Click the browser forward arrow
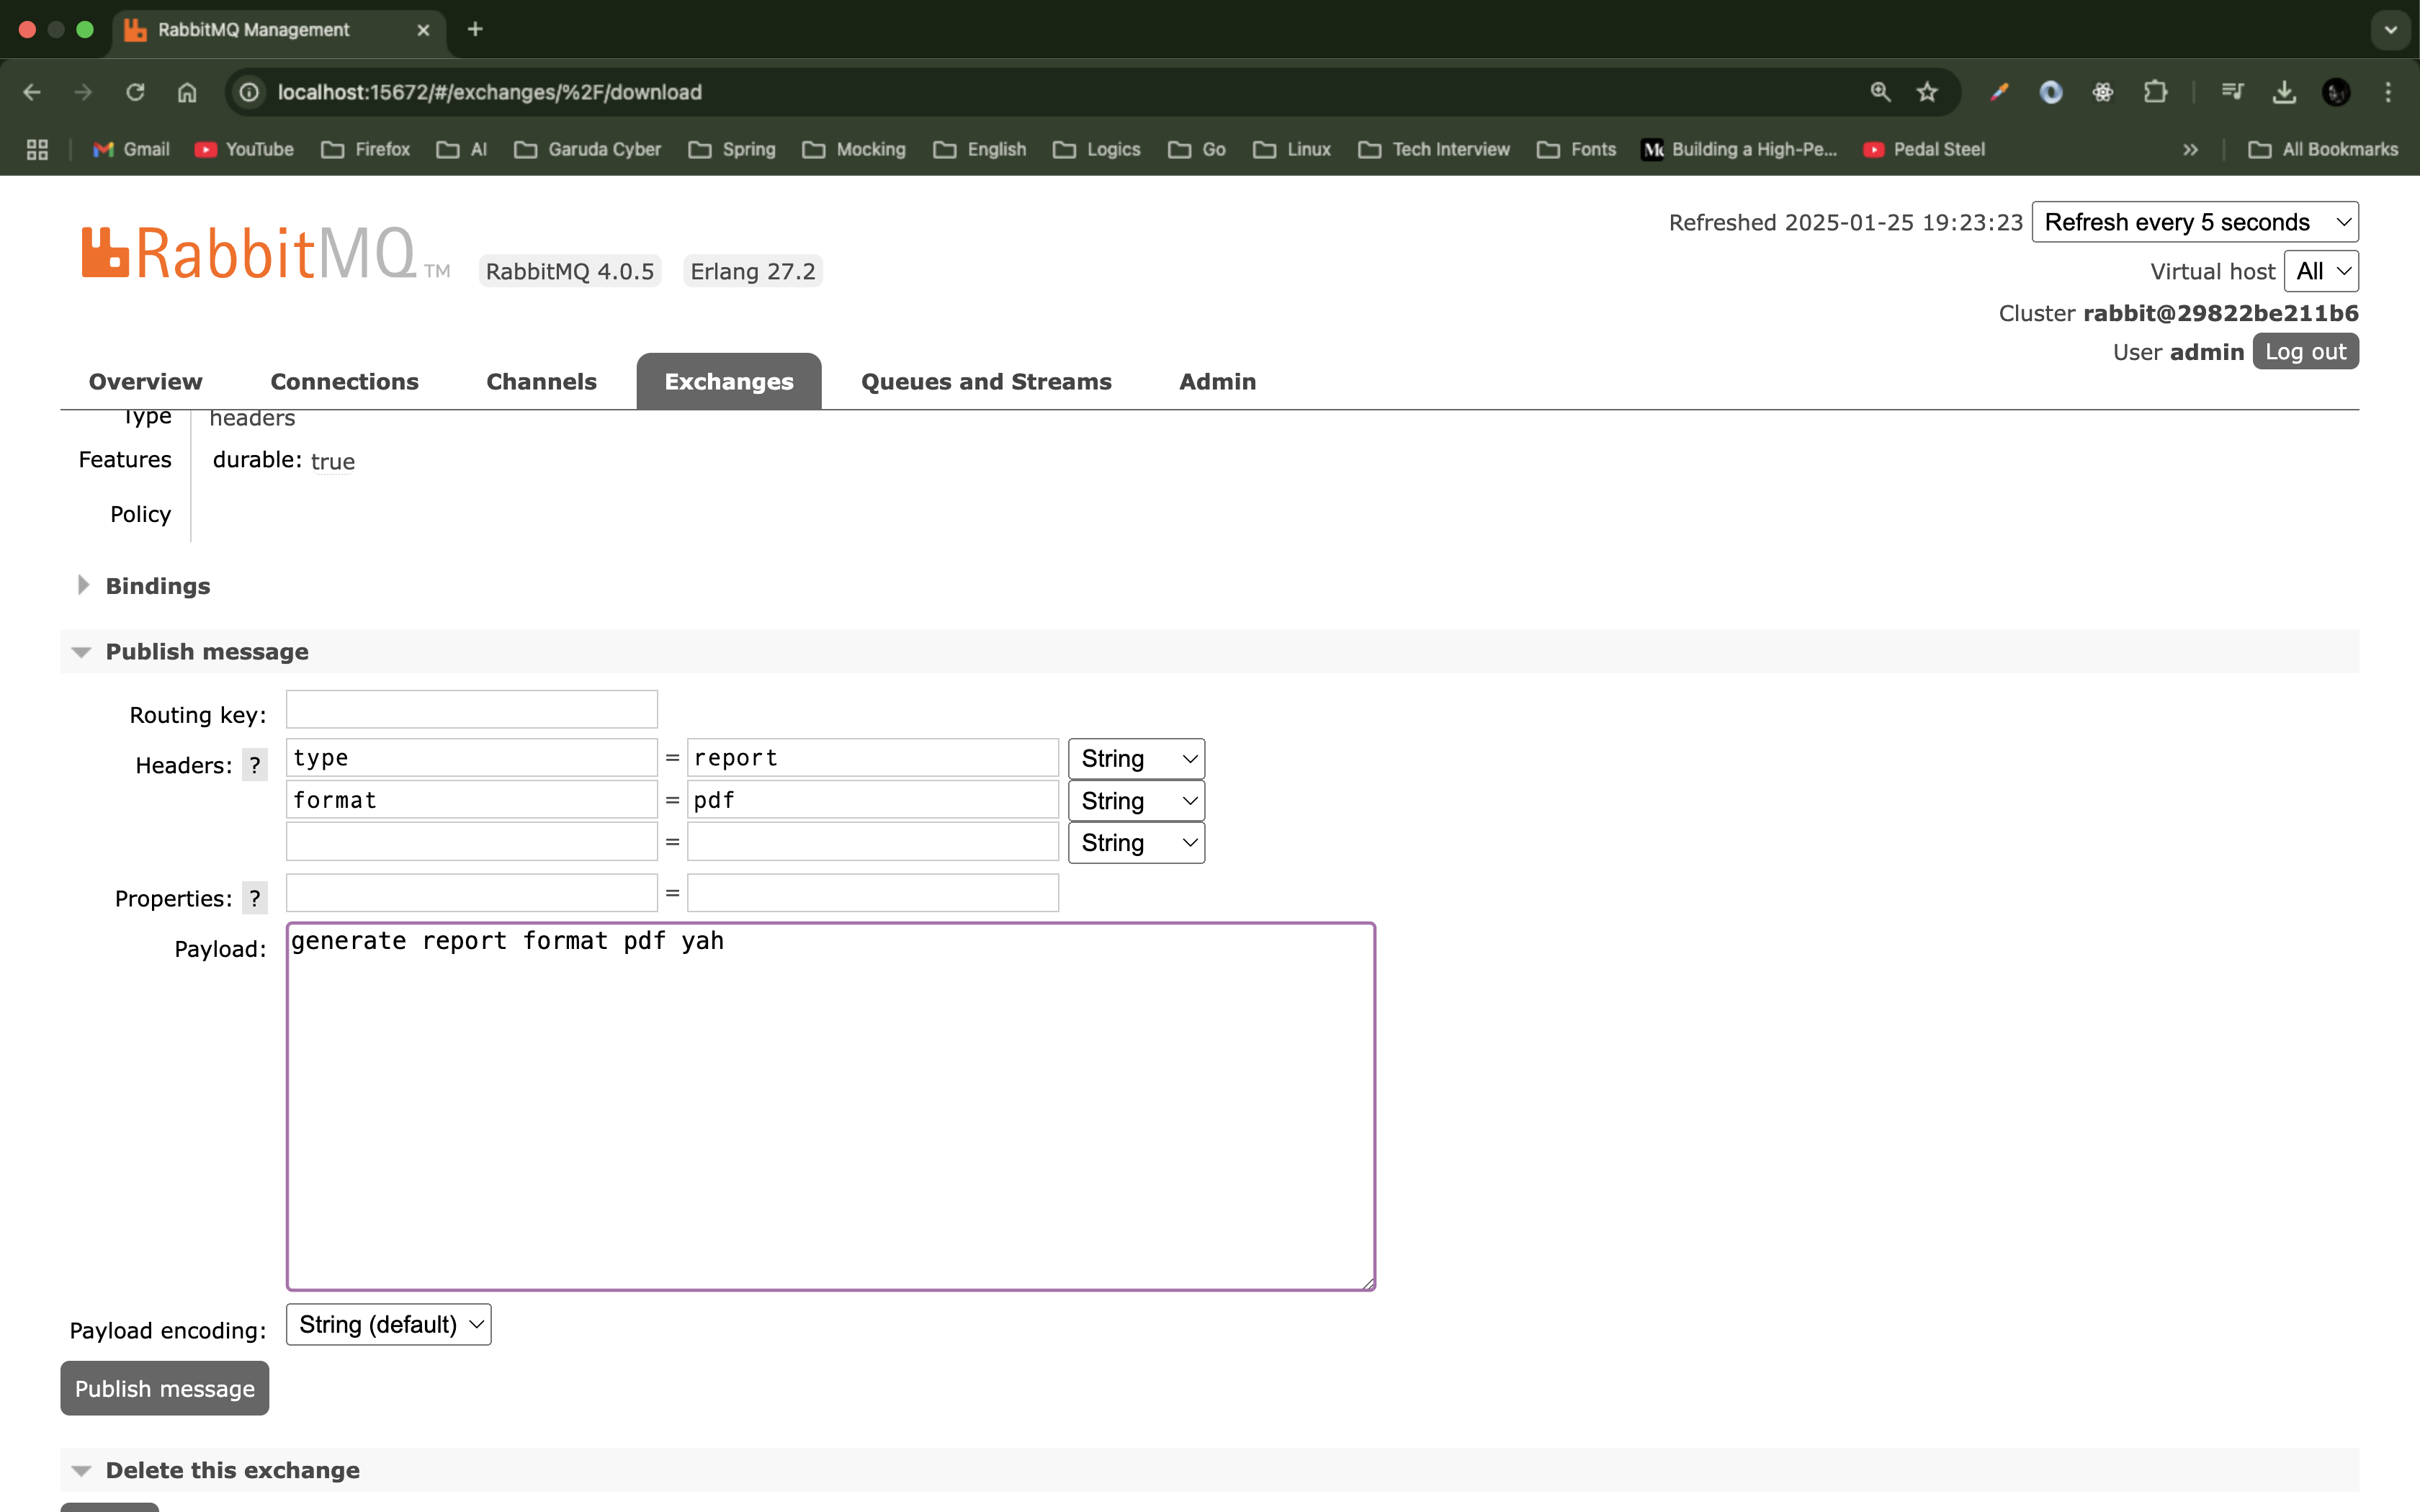 coord(83,92)
